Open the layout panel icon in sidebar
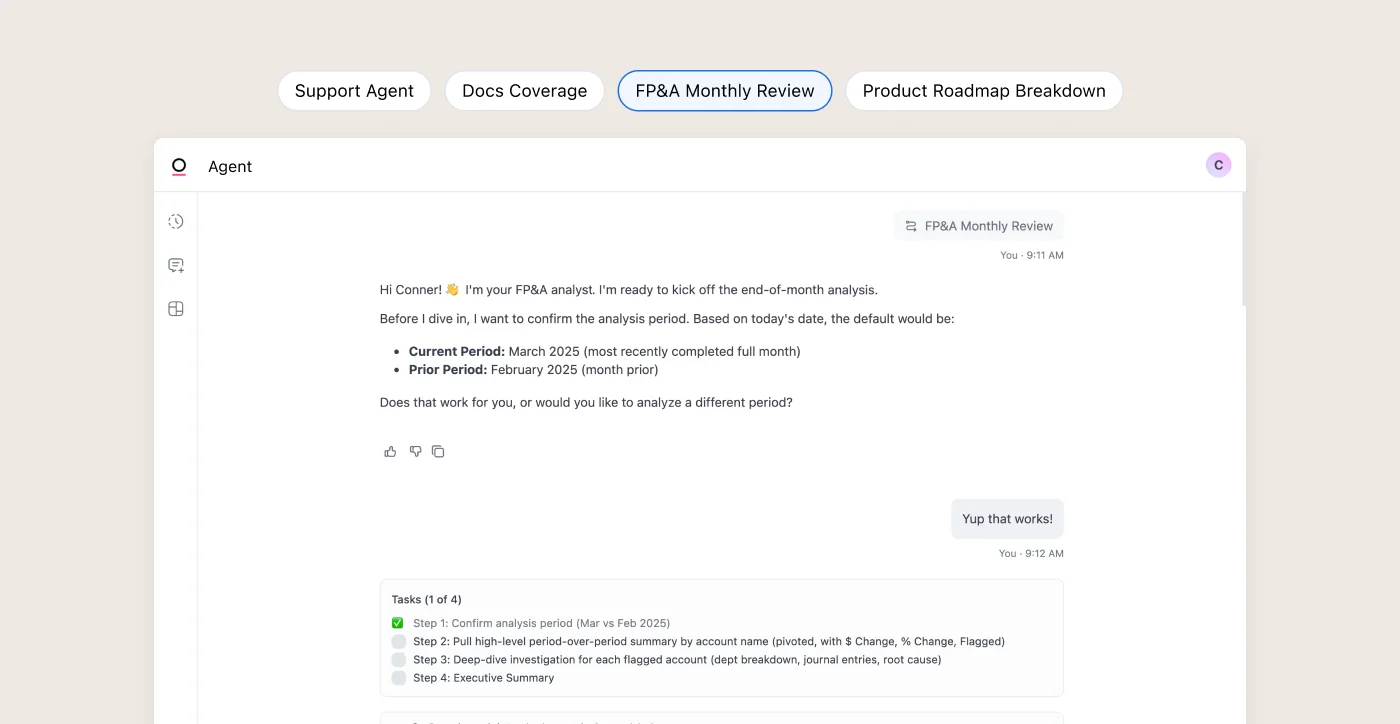Image resolution: width=1400 pixels, height=724 pixels. [176, 309]
